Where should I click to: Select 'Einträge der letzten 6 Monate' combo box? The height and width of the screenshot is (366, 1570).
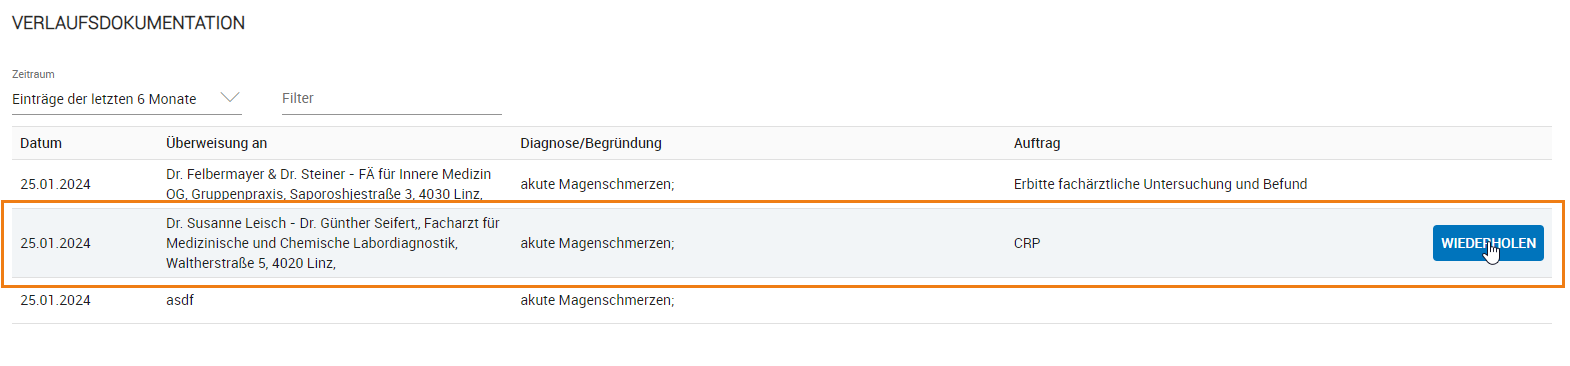127,99
